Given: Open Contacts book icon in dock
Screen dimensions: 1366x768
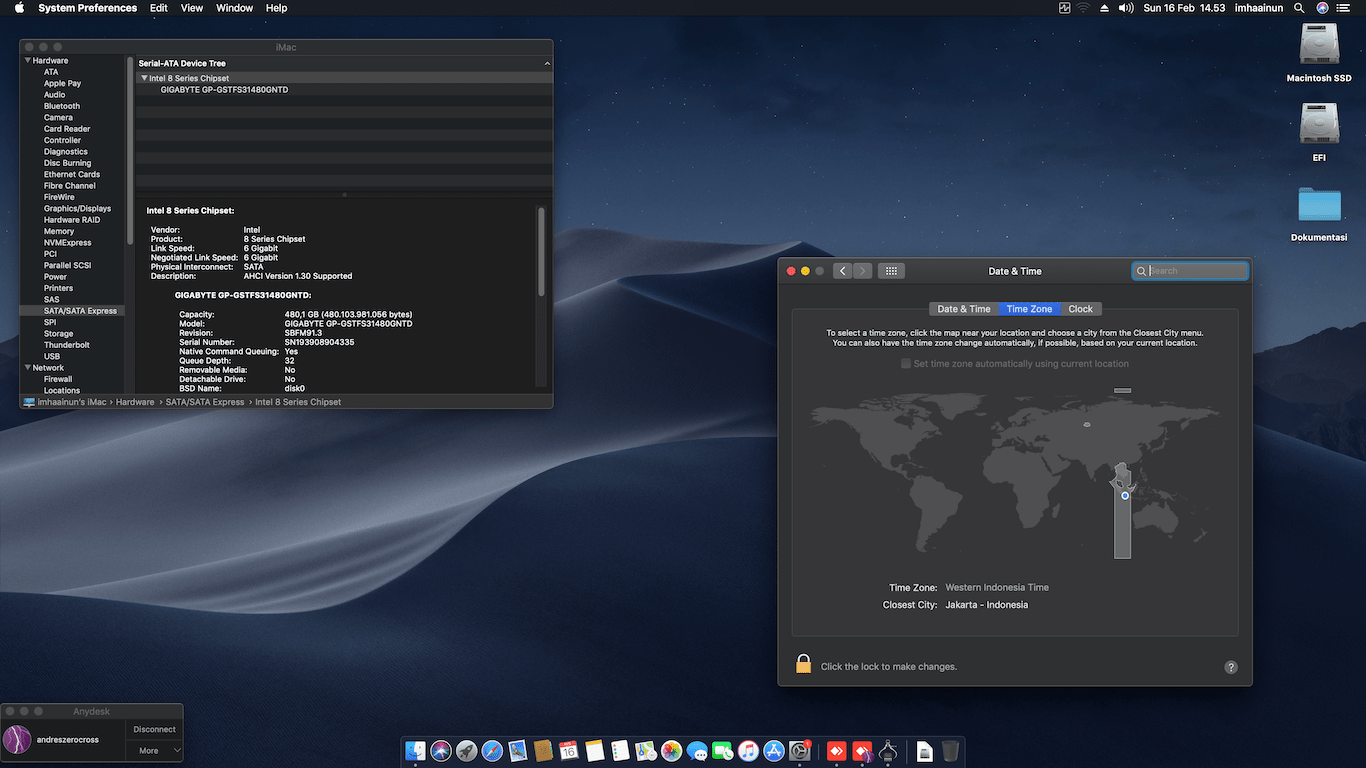Looking at the screenshot, I should [x=544, y=751].
